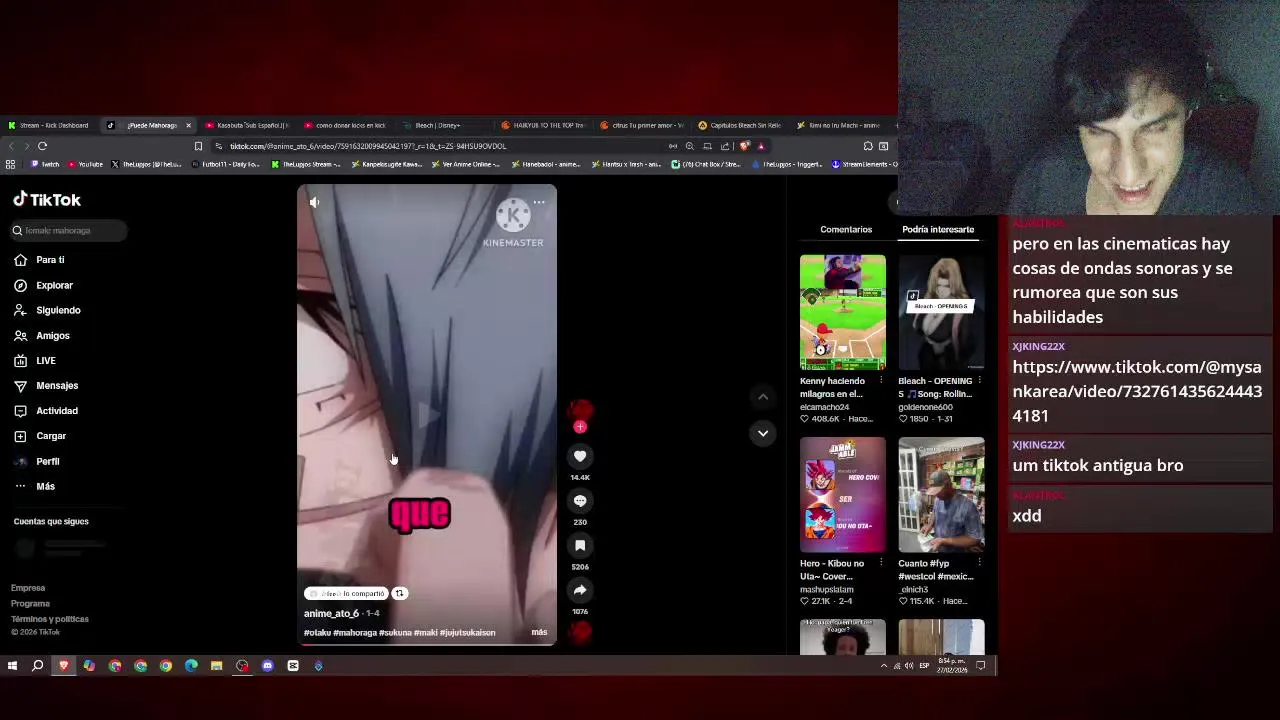
Task: Switch to the Comentarios tab
Action: pyautogui.click(x=846, y=230)
